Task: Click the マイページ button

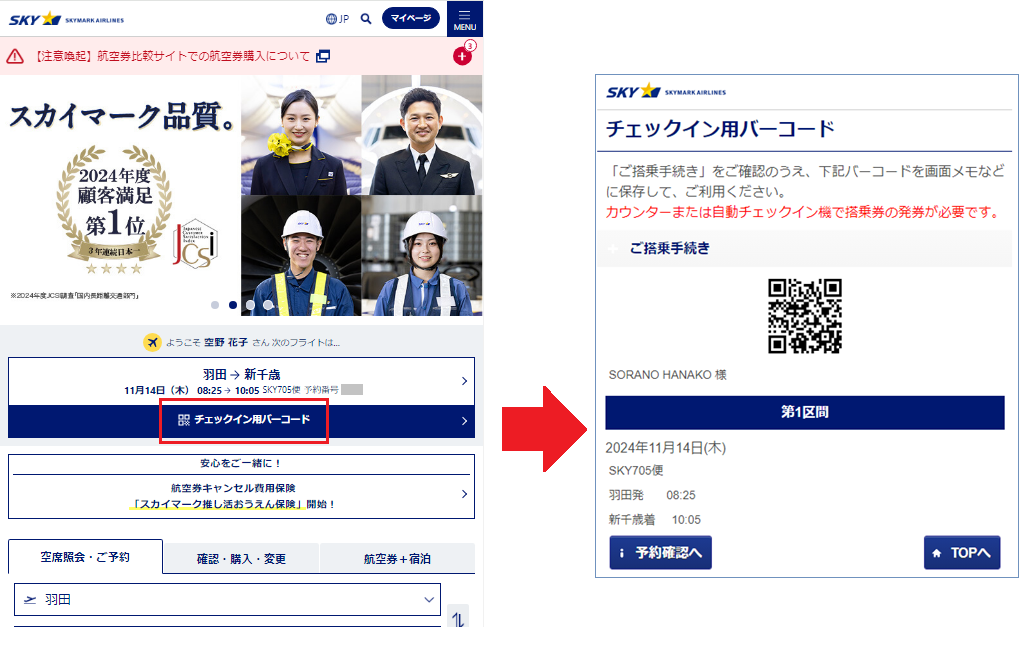Action: [410, 19]
